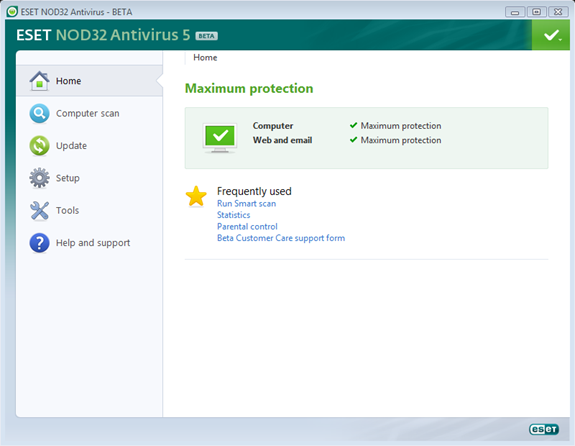Click the Computer protection label
The height and width of the screenshot is (446, 575).
(273, 126)
